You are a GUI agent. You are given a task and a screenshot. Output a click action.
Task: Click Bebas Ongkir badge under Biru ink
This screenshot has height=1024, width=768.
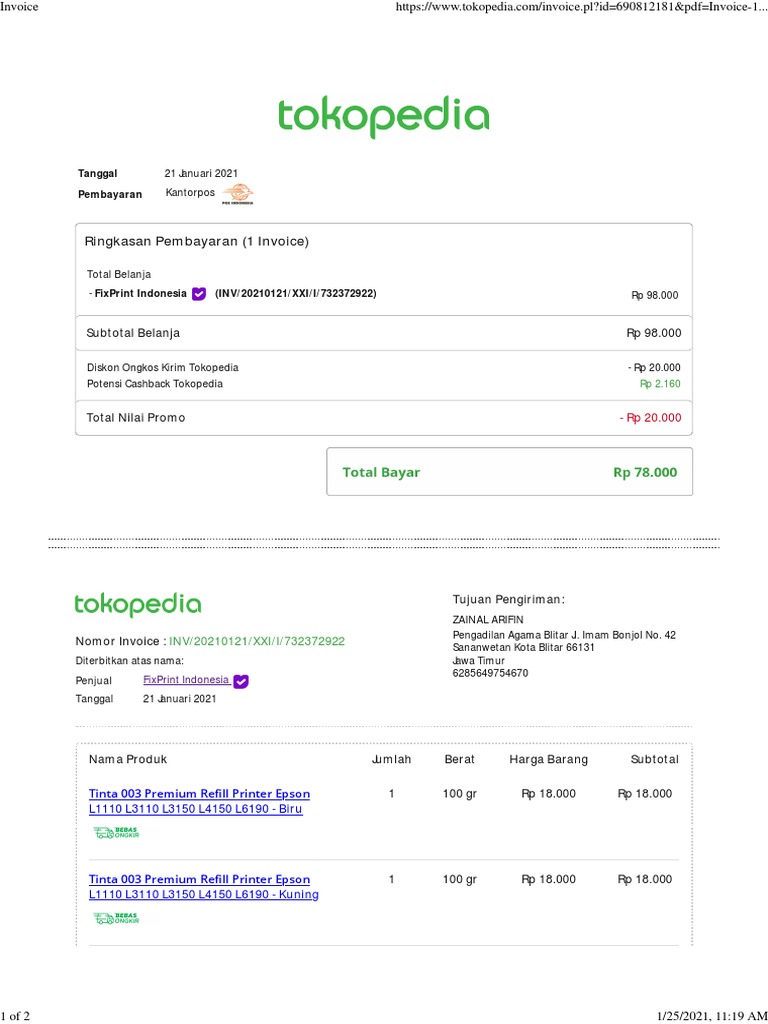point(116,832)
